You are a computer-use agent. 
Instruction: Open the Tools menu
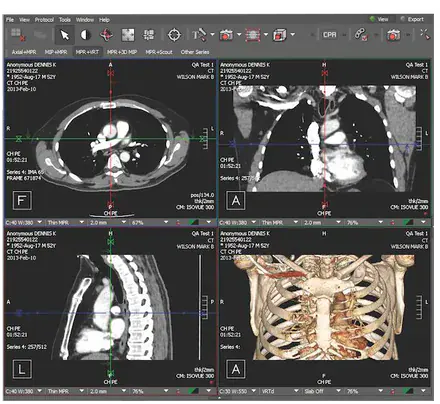coord(65,20)
